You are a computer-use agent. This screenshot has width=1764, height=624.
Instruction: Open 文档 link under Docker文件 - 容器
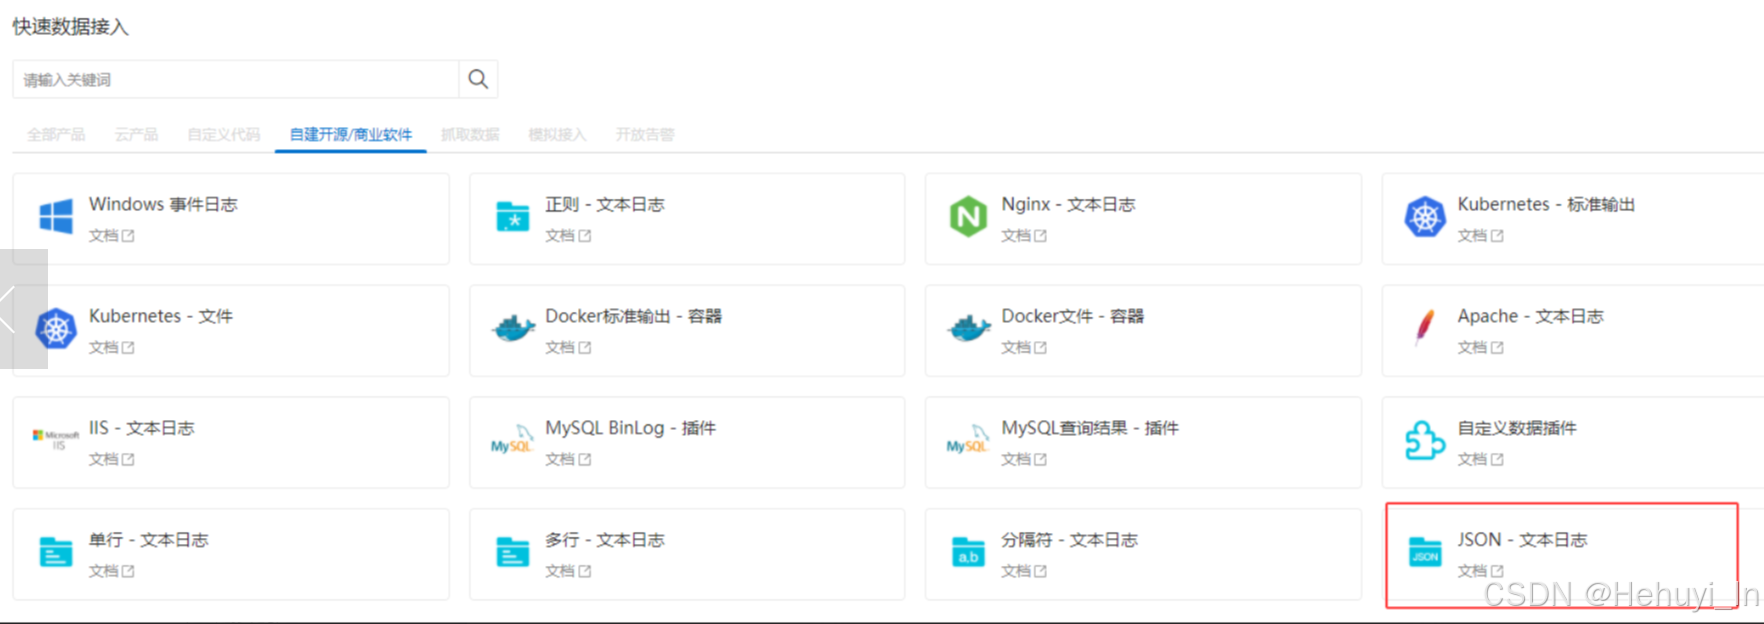tap(1024, 347)
